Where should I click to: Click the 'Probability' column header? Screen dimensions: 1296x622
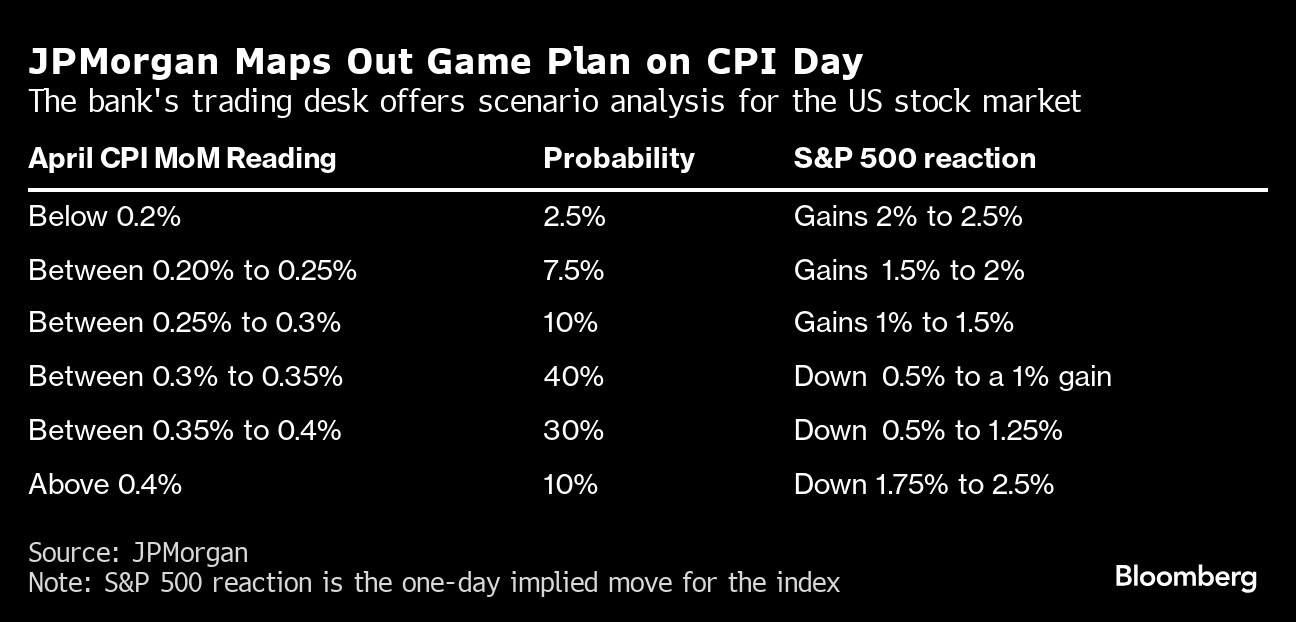coord(618,158)
